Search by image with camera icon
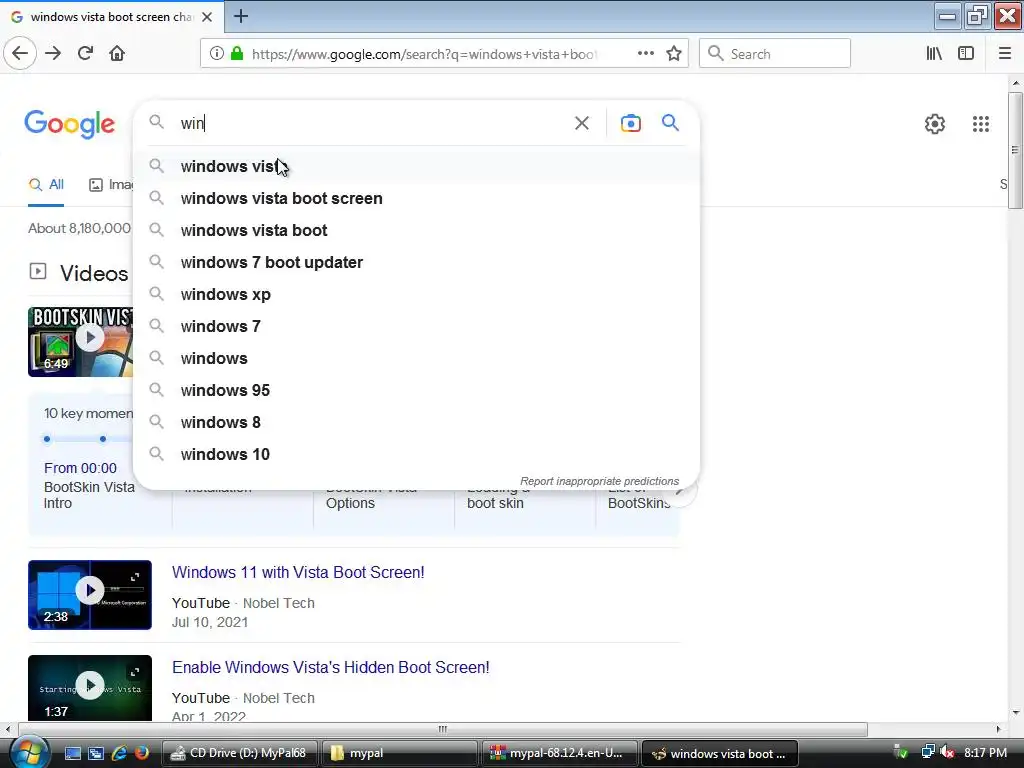 click(630, 123)
